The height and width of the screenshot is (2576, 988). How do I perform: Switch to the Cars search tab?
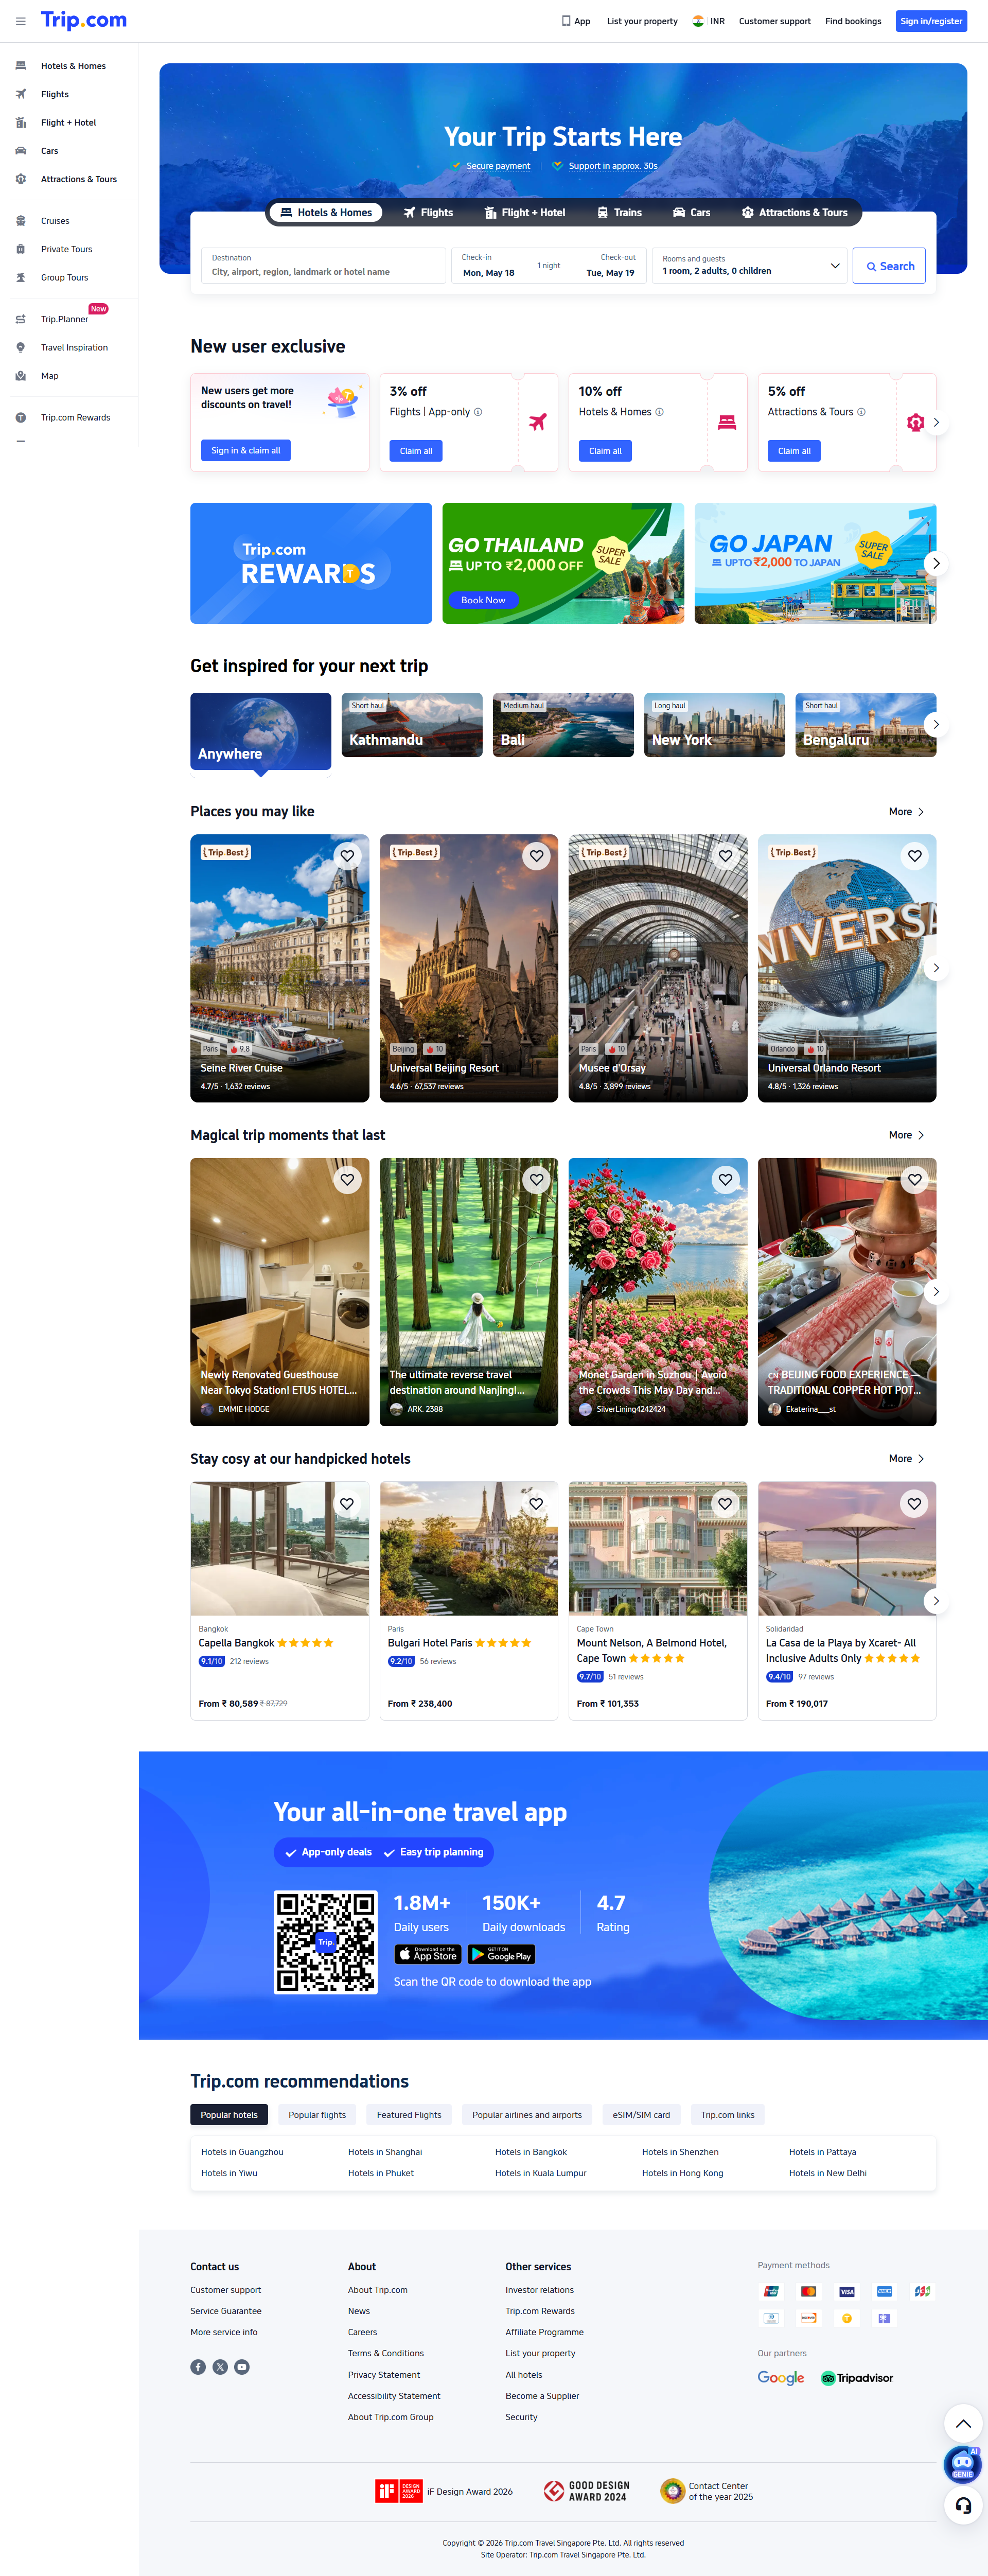(x=692, y=213)
